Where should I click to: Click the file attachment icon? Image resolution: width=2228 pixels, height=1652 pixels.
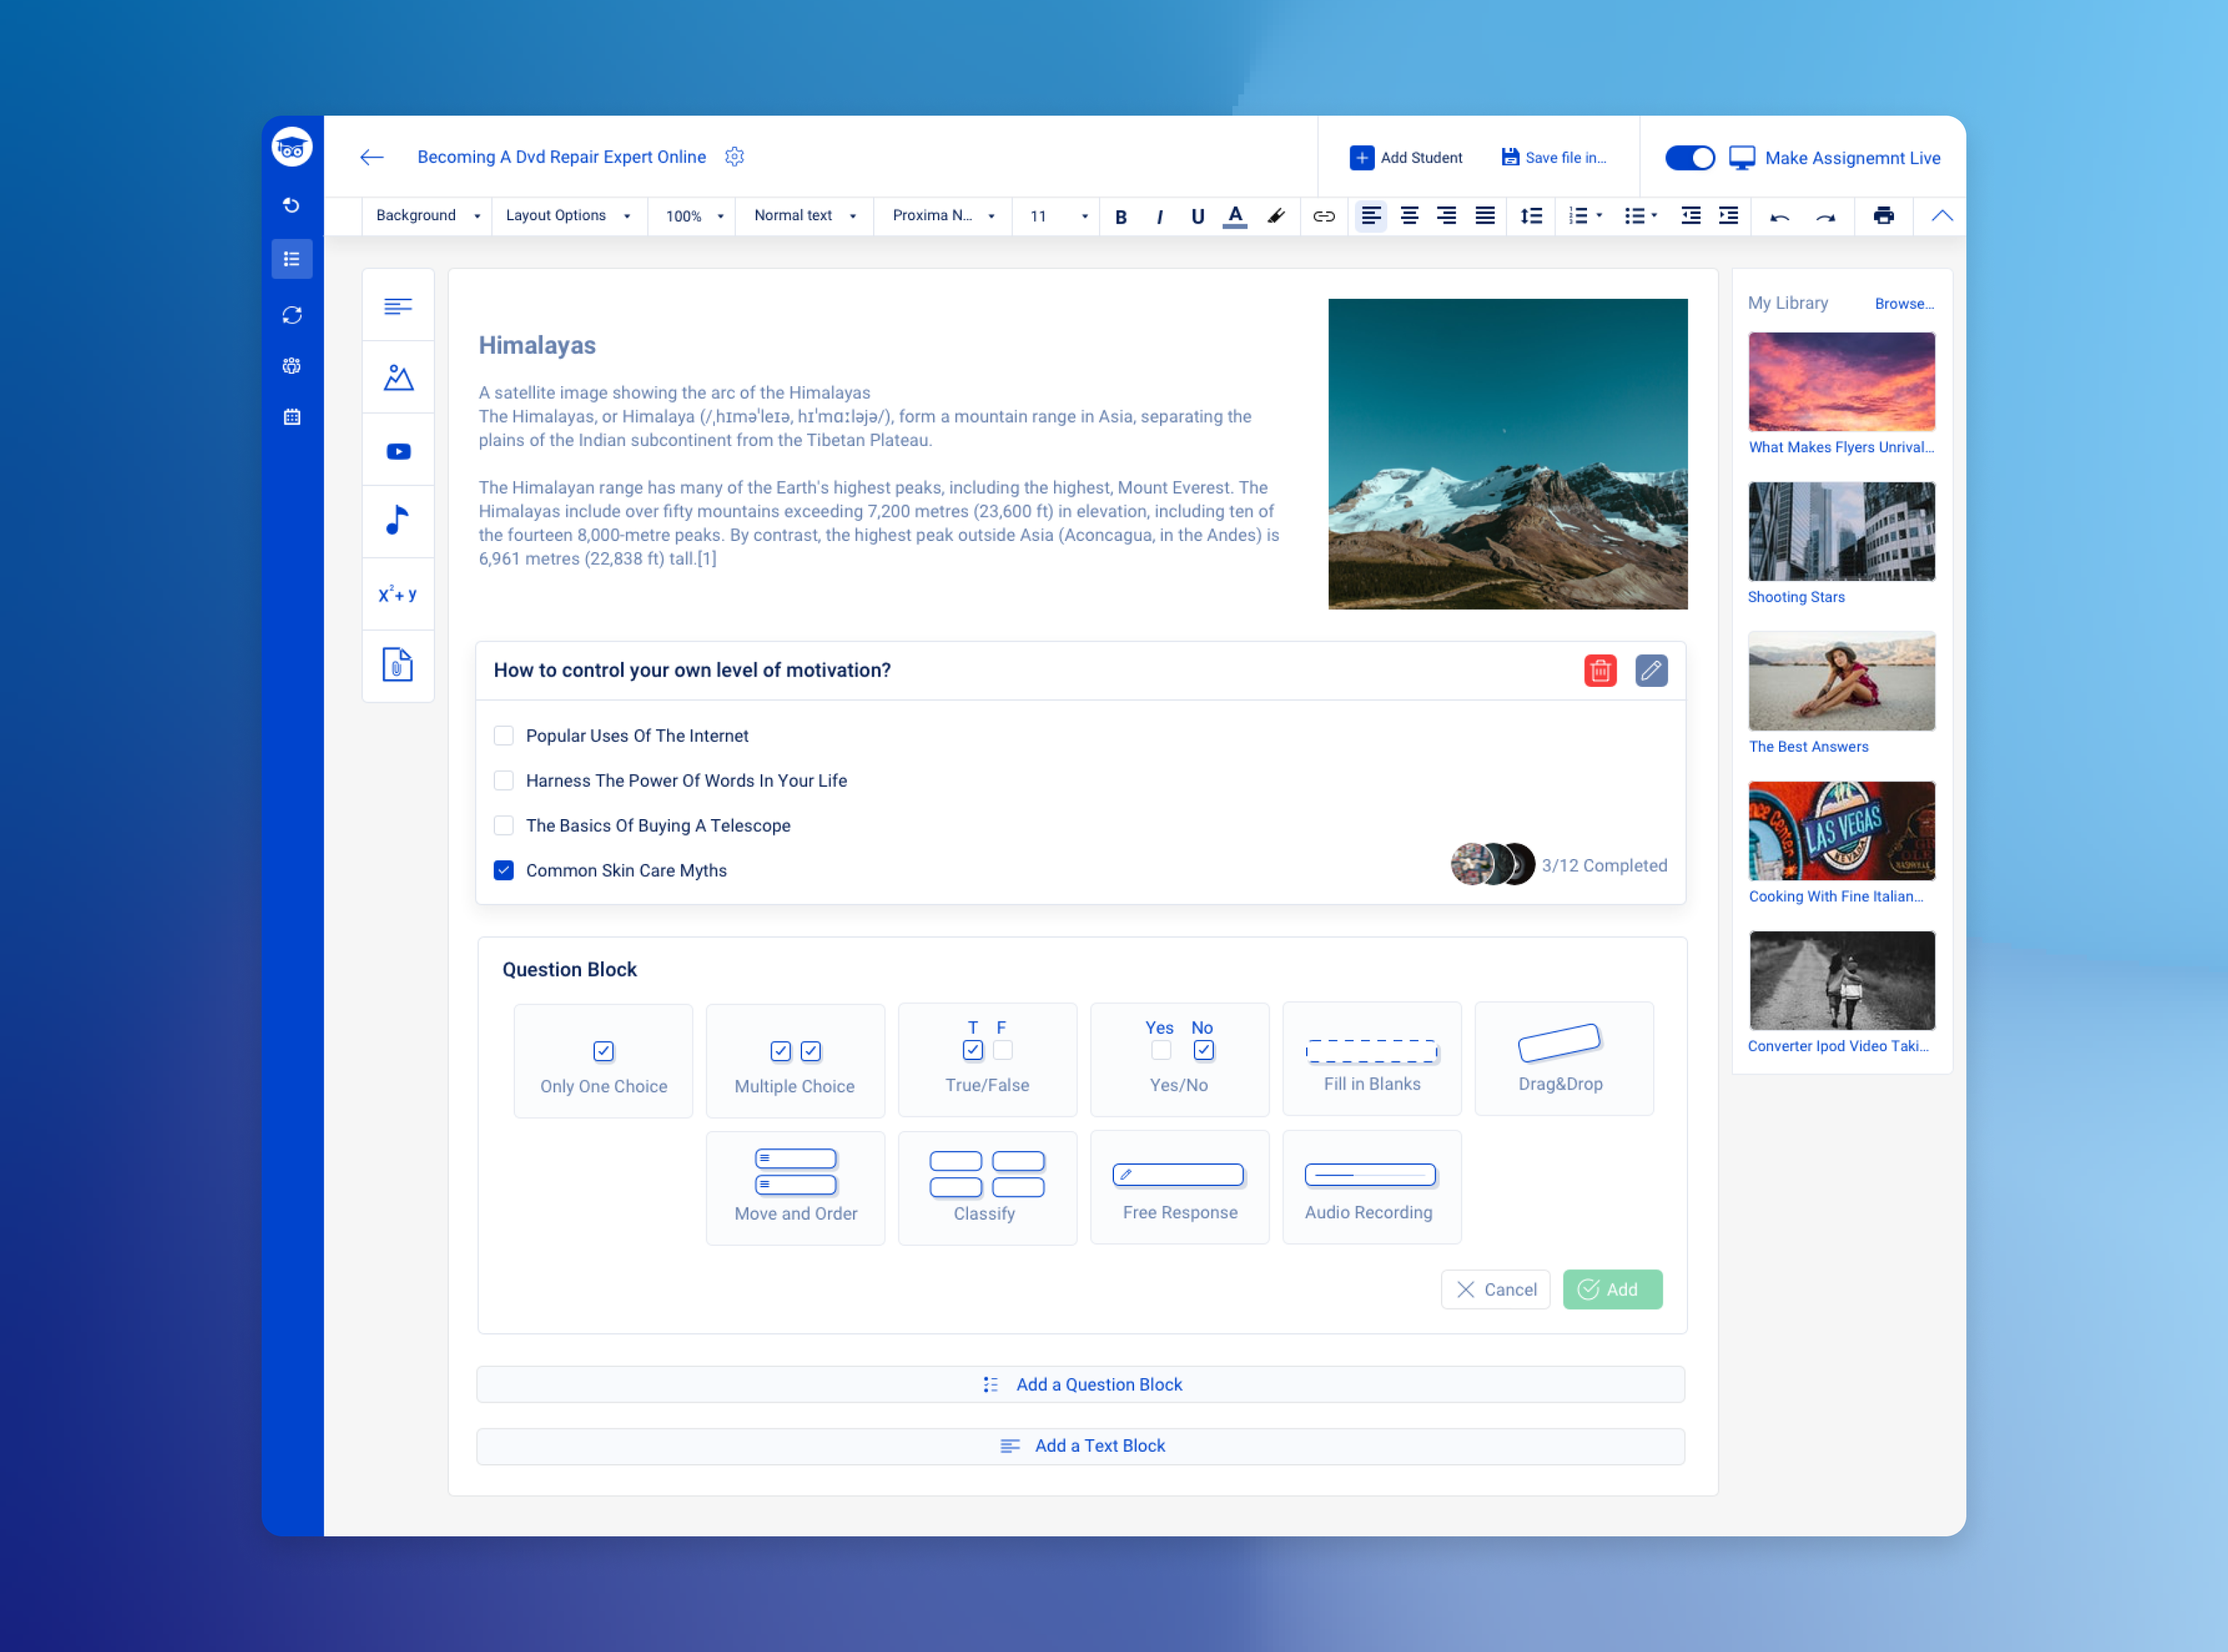(398, 665)
